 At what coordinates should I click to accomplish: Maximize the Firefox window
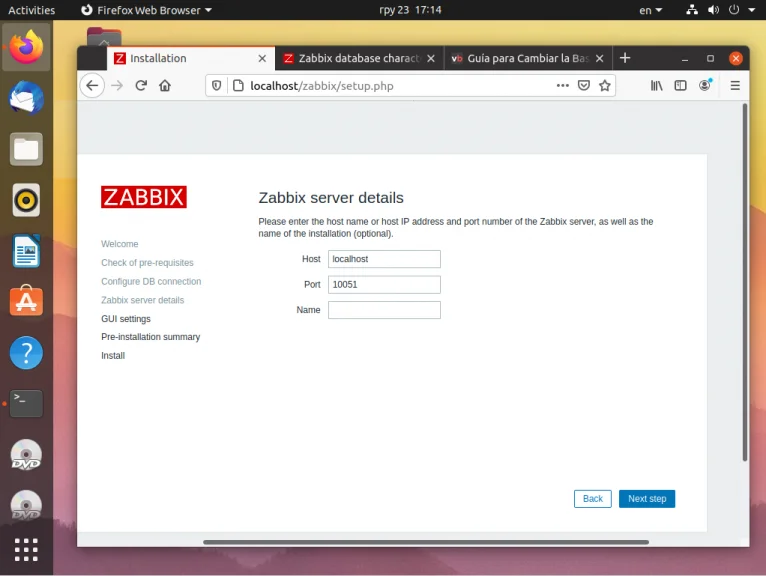coord(710,59)
